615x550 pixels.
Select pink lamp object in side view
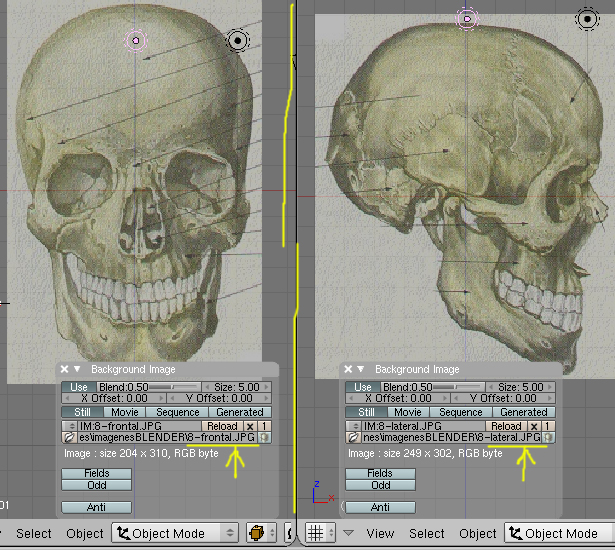coord(467,18)
